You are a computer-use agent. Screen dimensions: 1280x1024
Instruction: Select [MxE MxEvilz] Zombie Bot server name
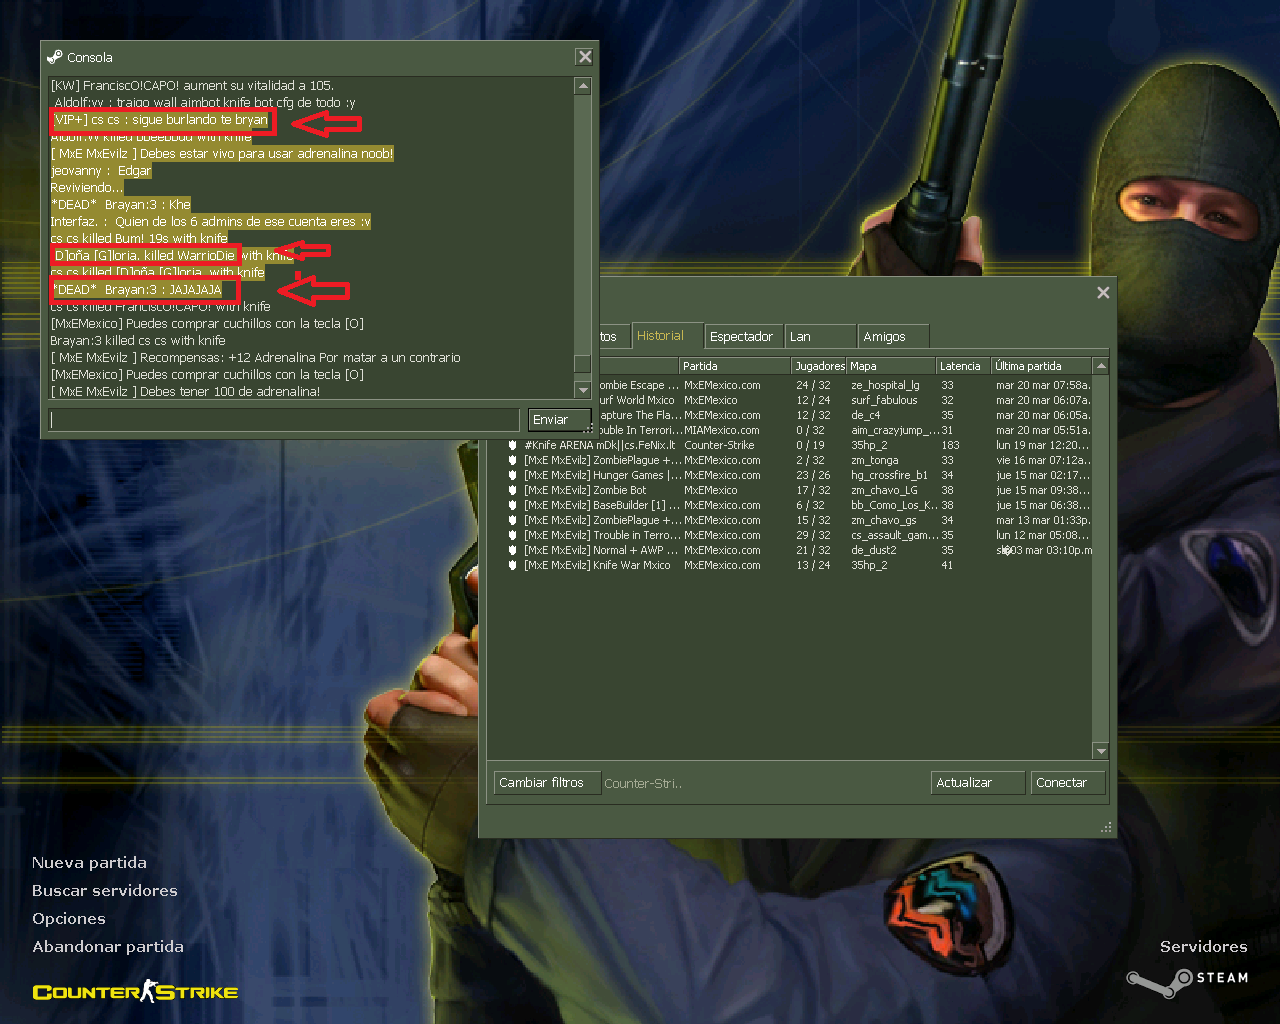[x=585, y=490]
